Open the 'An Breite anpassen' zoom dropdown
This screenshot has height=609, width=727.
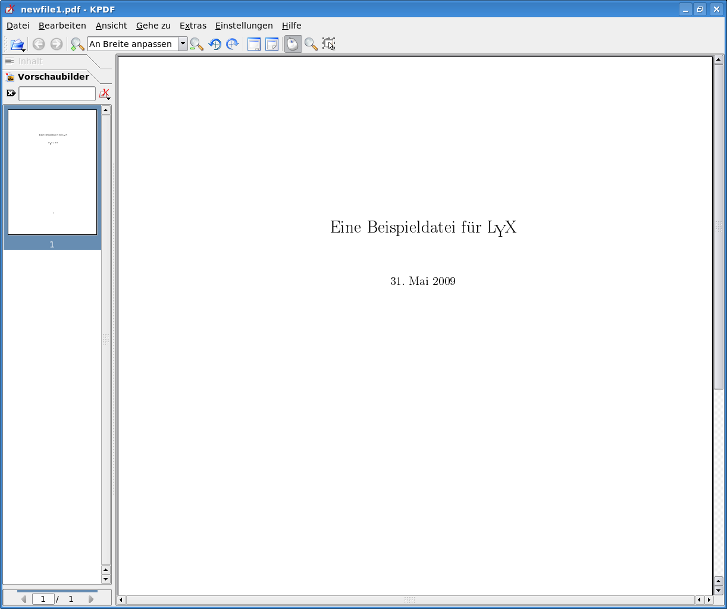click(x=183, y=44)
